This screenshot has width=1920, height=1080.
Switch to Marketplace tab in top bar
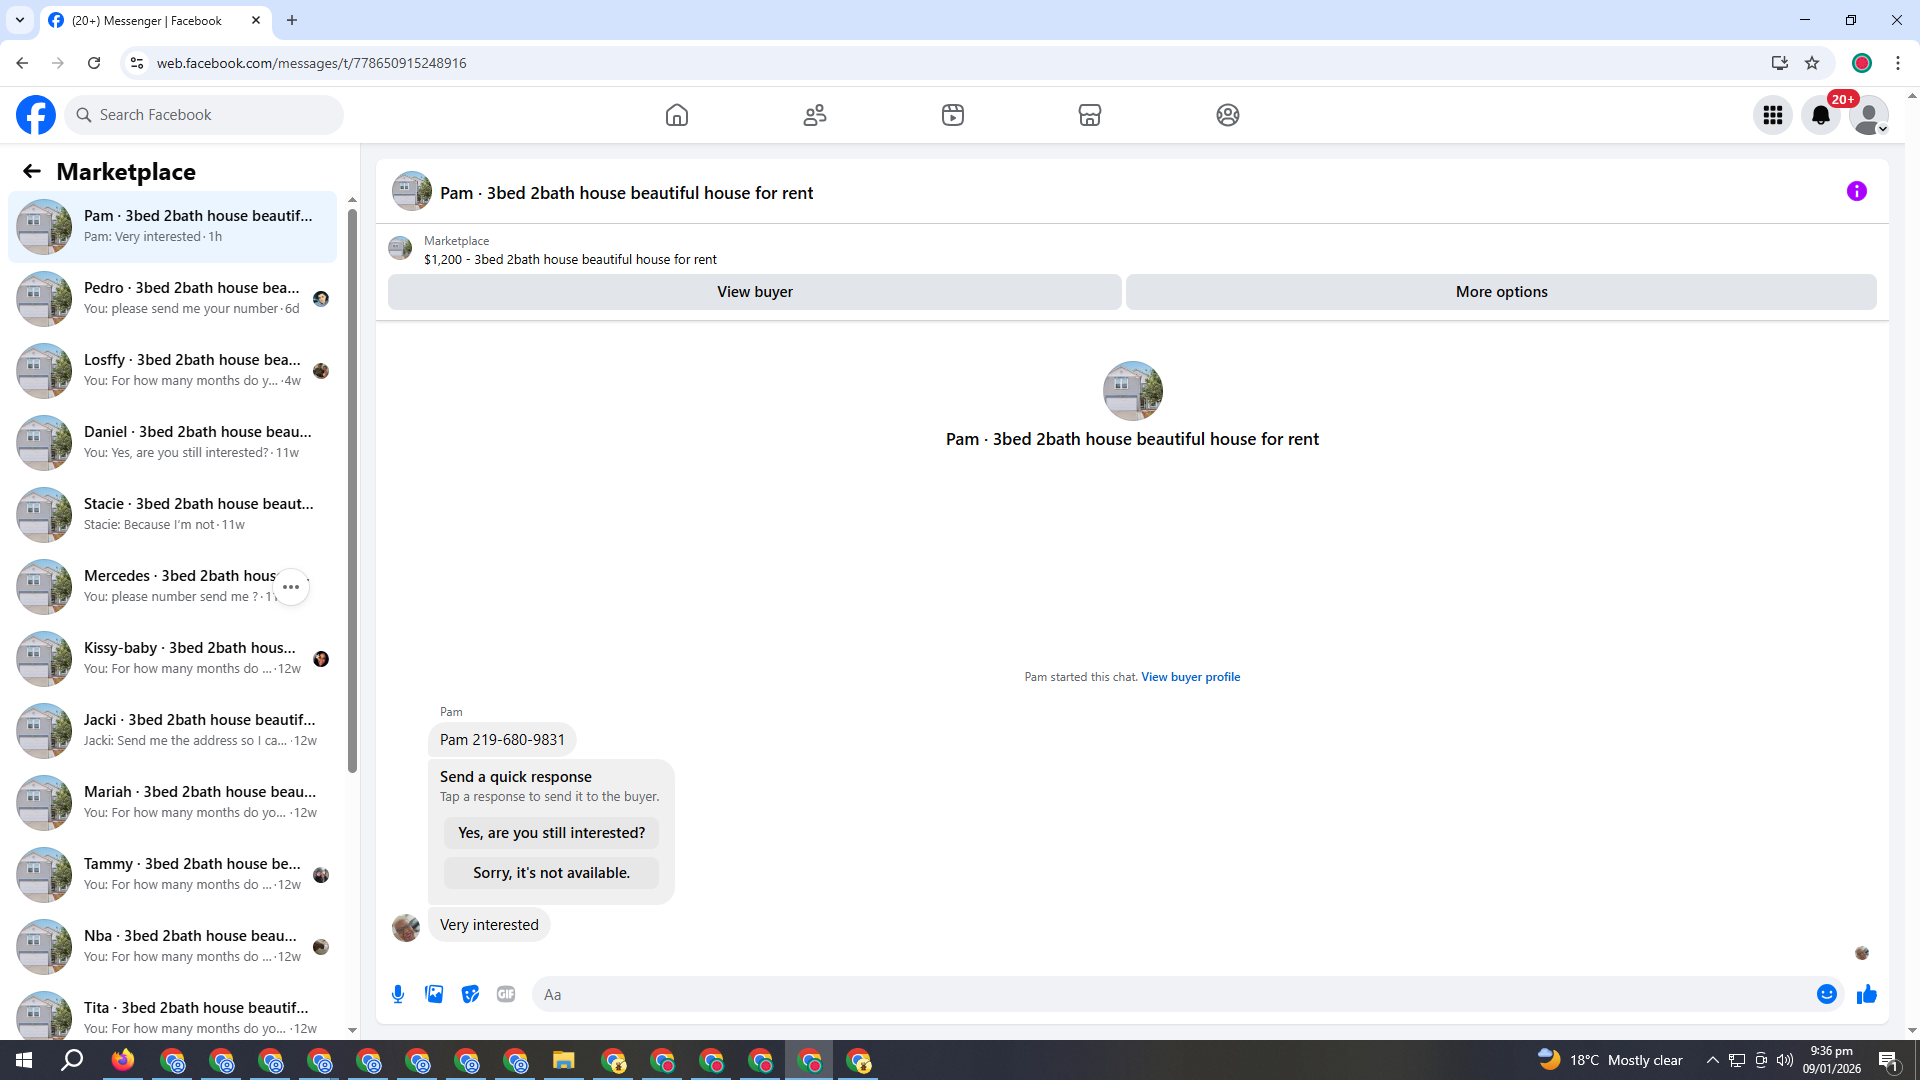pos(1089,115)
